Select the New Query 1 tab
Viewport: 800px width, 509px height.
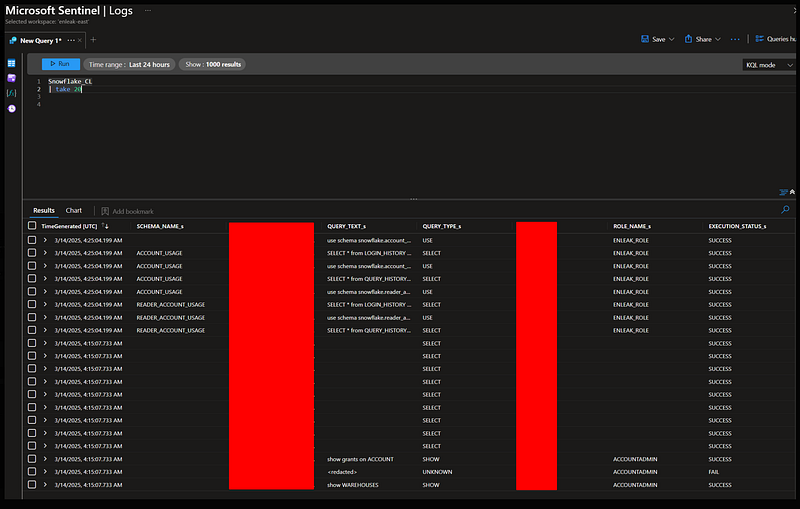[40, 40]
